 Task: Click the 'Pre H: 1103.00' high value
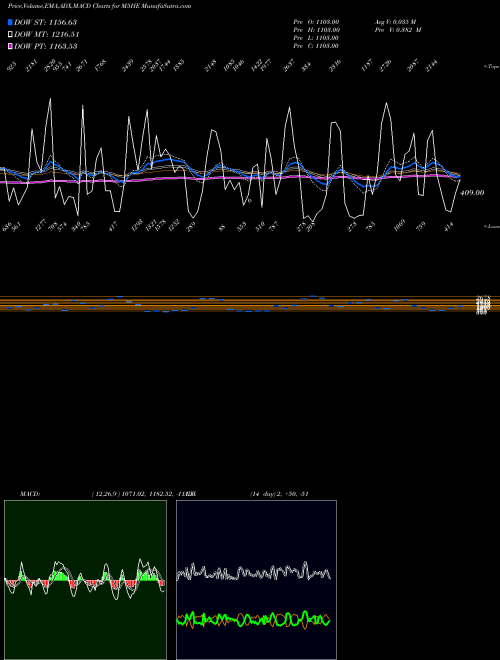pyautogui.click(x=316, y=30)
